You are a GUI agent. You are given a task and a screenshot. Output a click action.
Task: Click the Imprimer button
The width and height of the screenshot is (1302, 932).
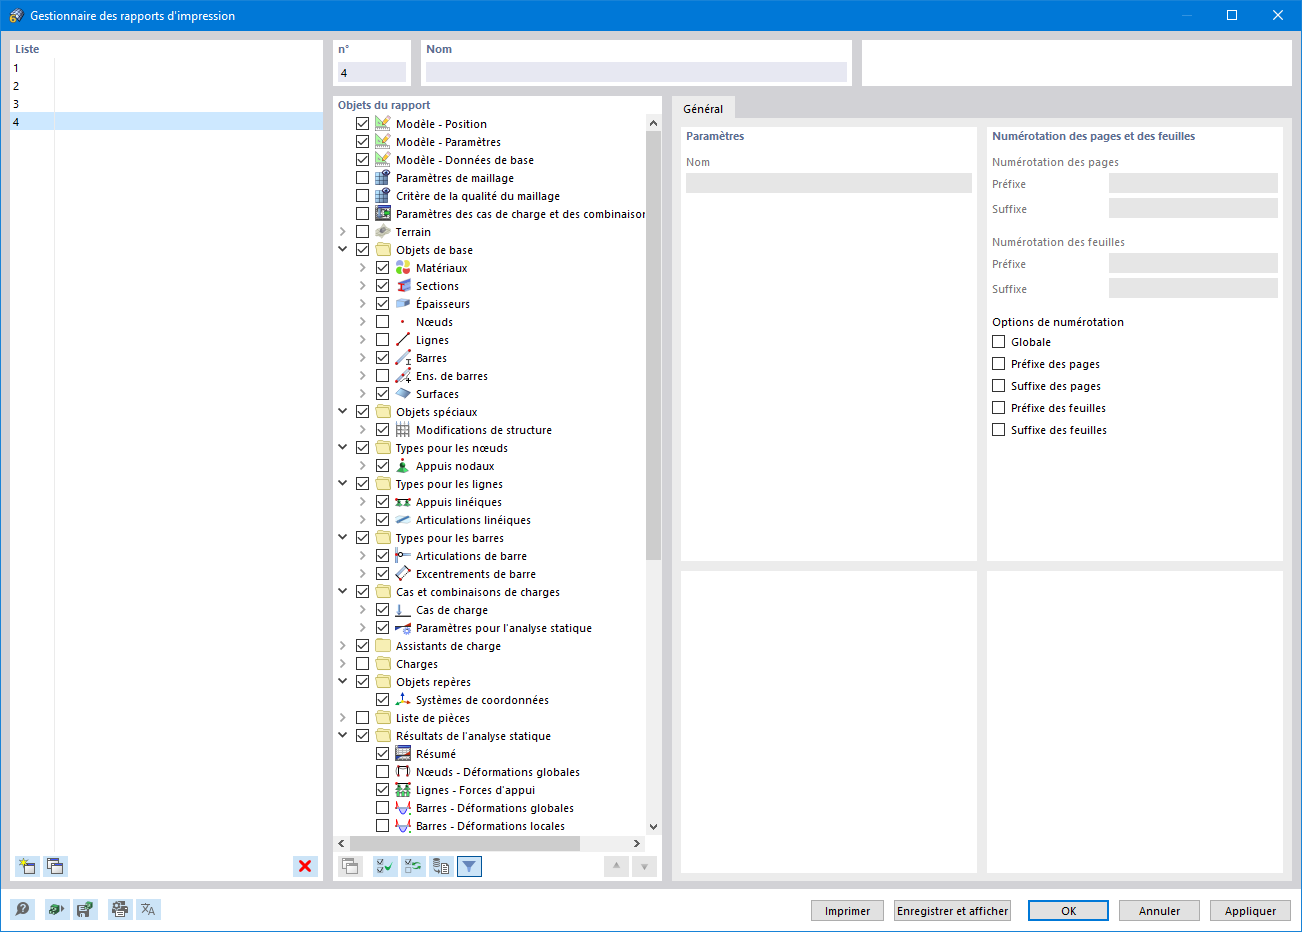pyautogui.click(x=848, y=911)
